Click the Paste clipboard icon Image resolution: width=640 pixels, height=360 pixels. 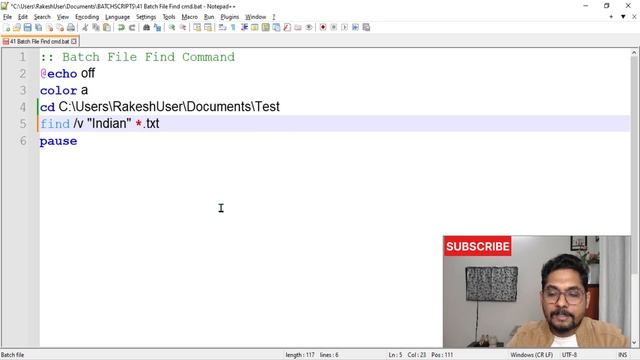(x=107, y=27)
